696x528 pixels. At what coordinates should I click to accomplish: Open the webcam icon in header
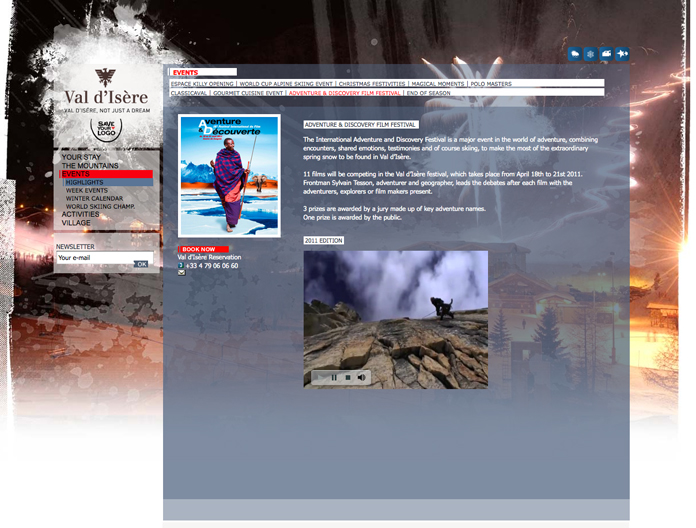606,54
